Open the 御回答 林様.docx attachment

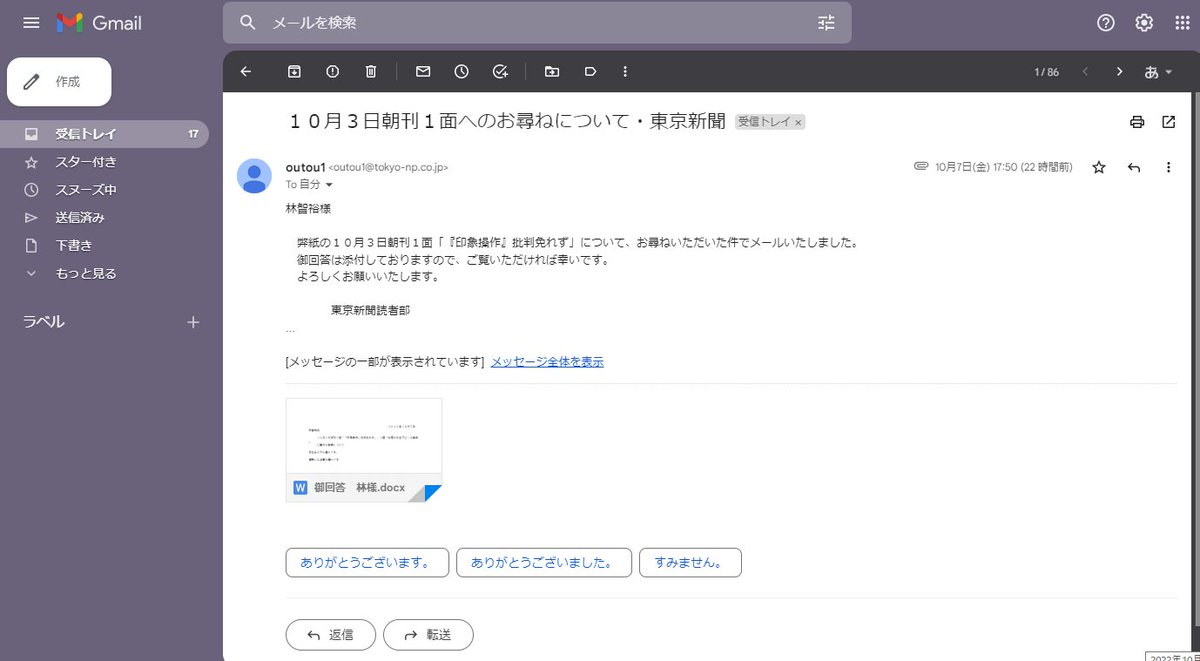click(364, 450)
